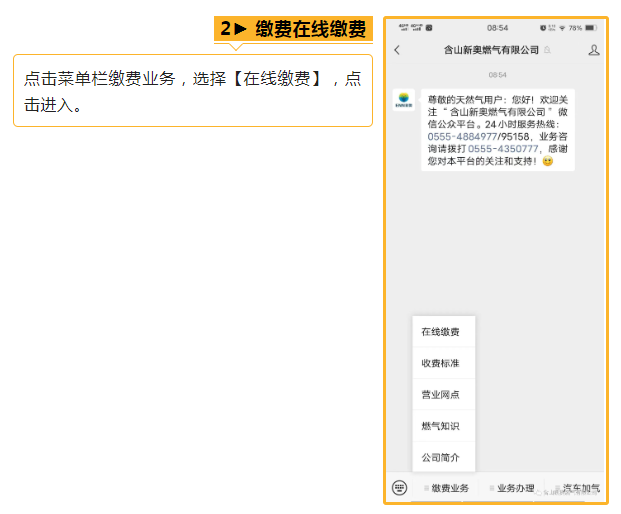
Task: Tap the chat timestamp 08:54
Action: click(x=497, y=75)
